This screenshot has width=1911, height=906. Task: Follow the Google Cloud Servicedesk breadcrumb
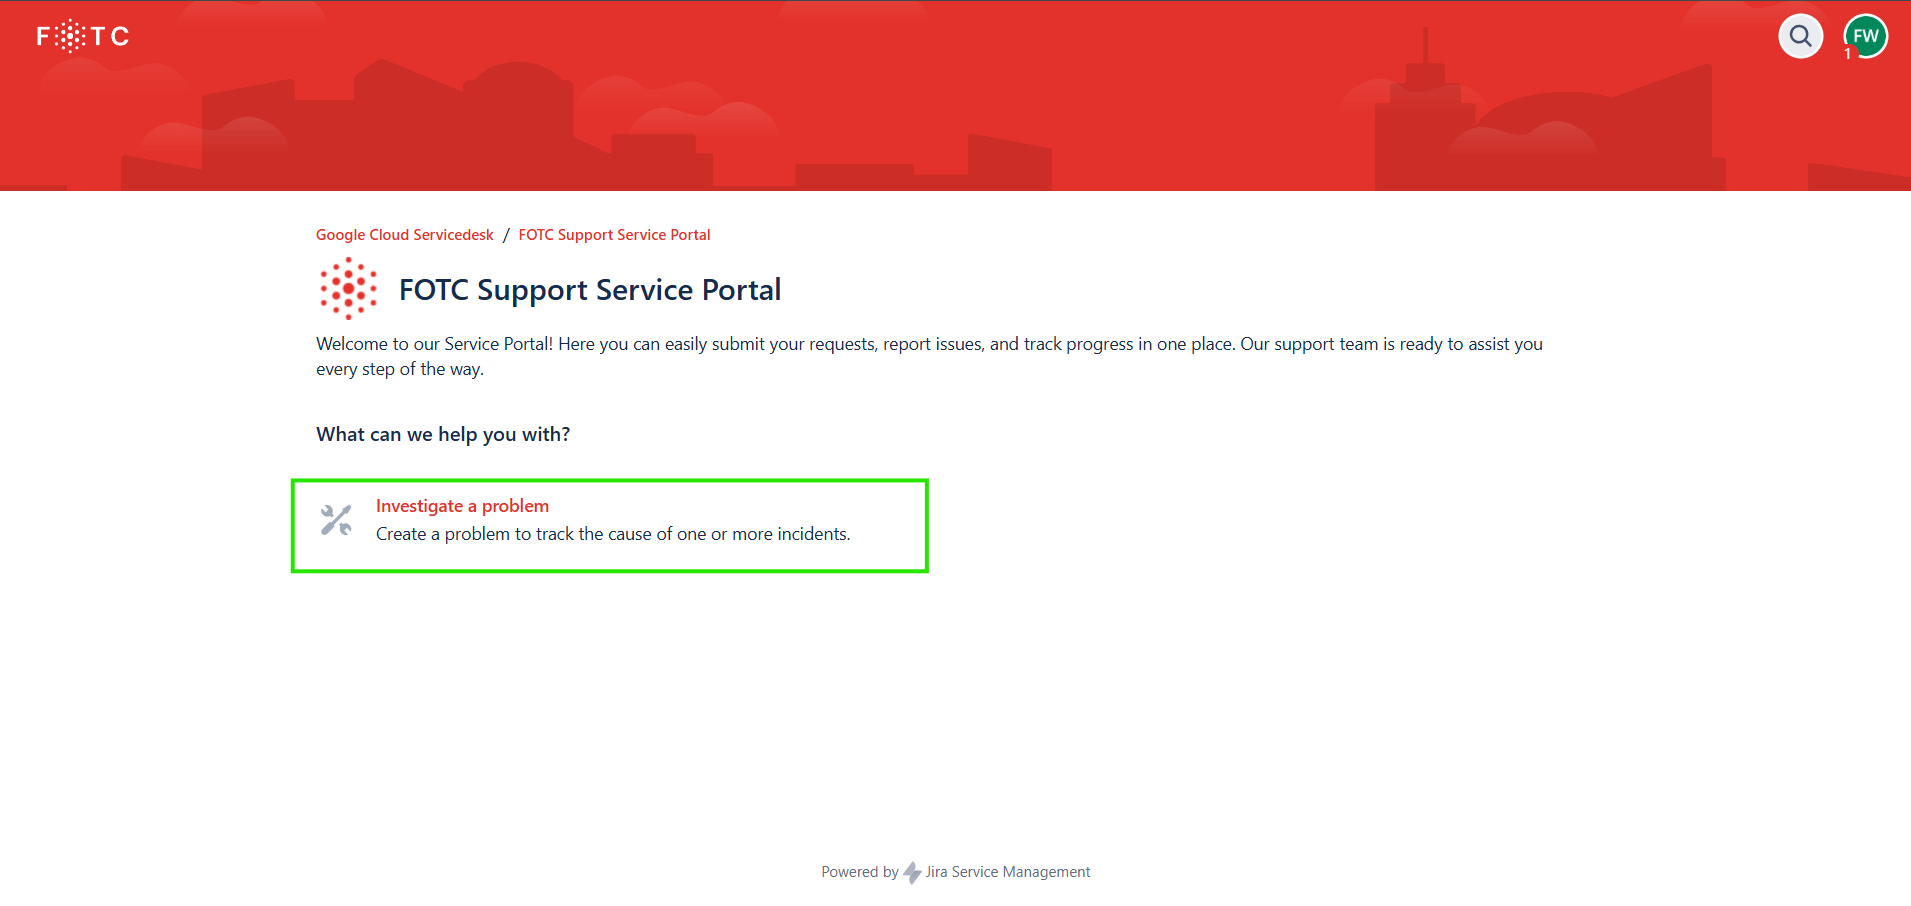404,234
